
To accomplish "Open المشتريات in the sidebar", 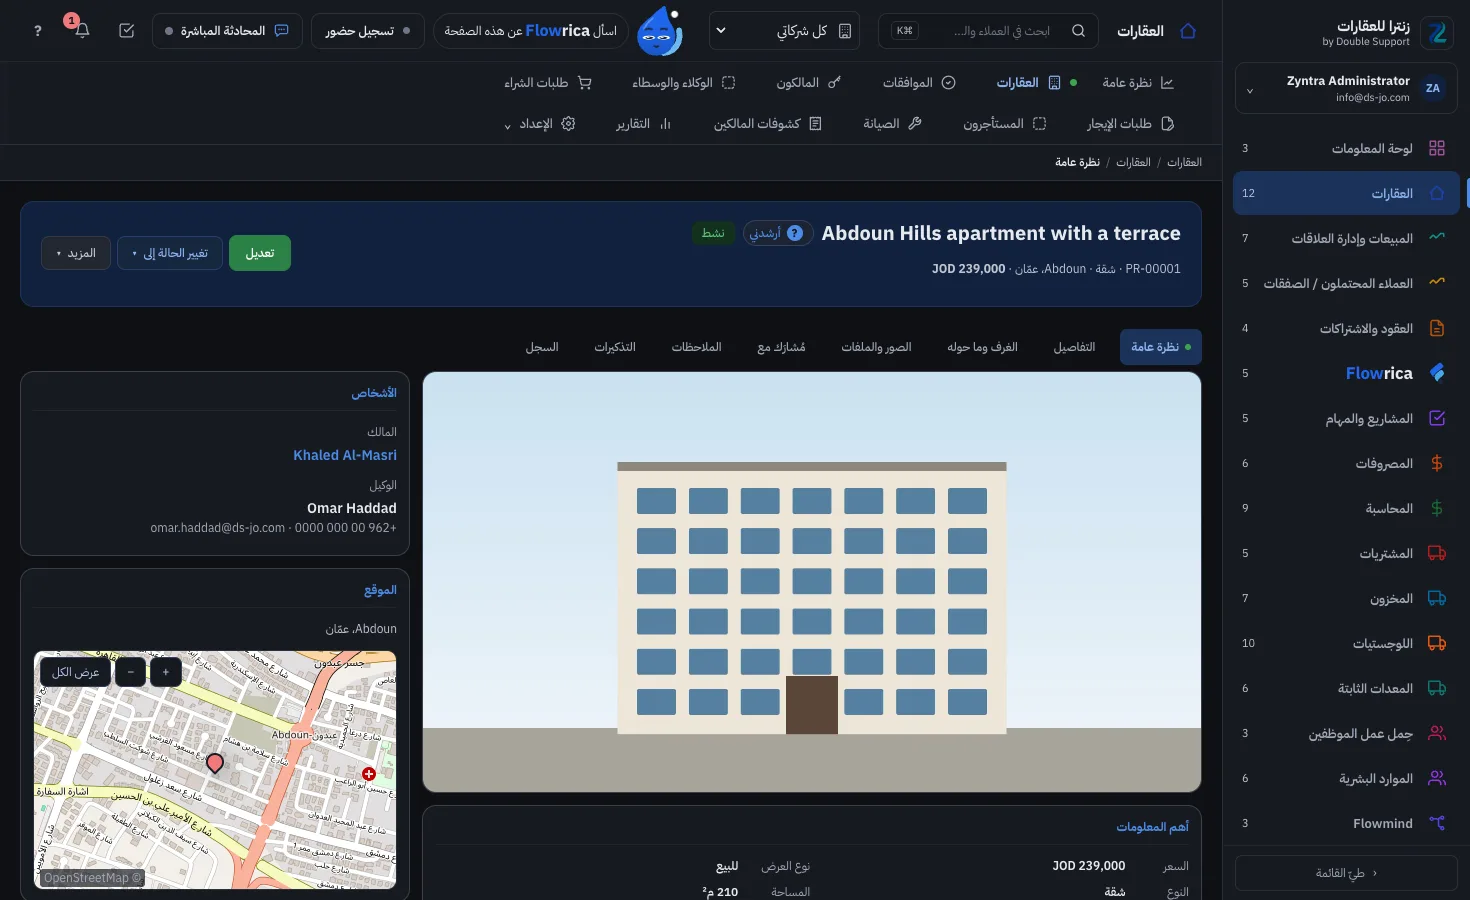I will pos(1346,553).
